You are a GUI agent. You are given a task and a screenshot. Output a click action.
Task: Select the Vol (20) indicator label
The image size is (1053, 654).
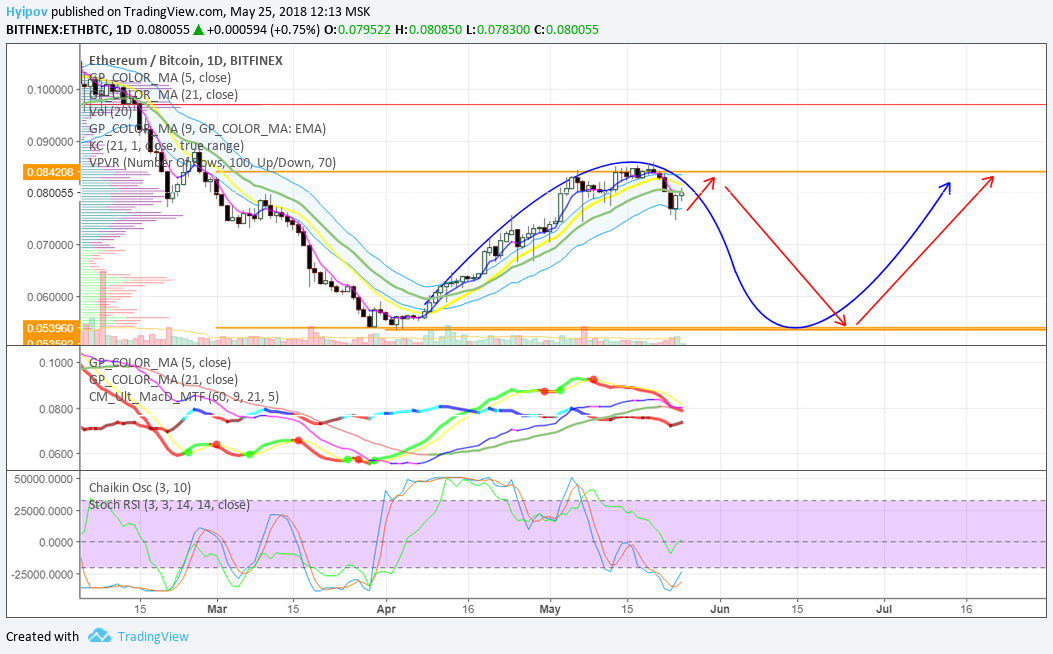tap(111, 111)
